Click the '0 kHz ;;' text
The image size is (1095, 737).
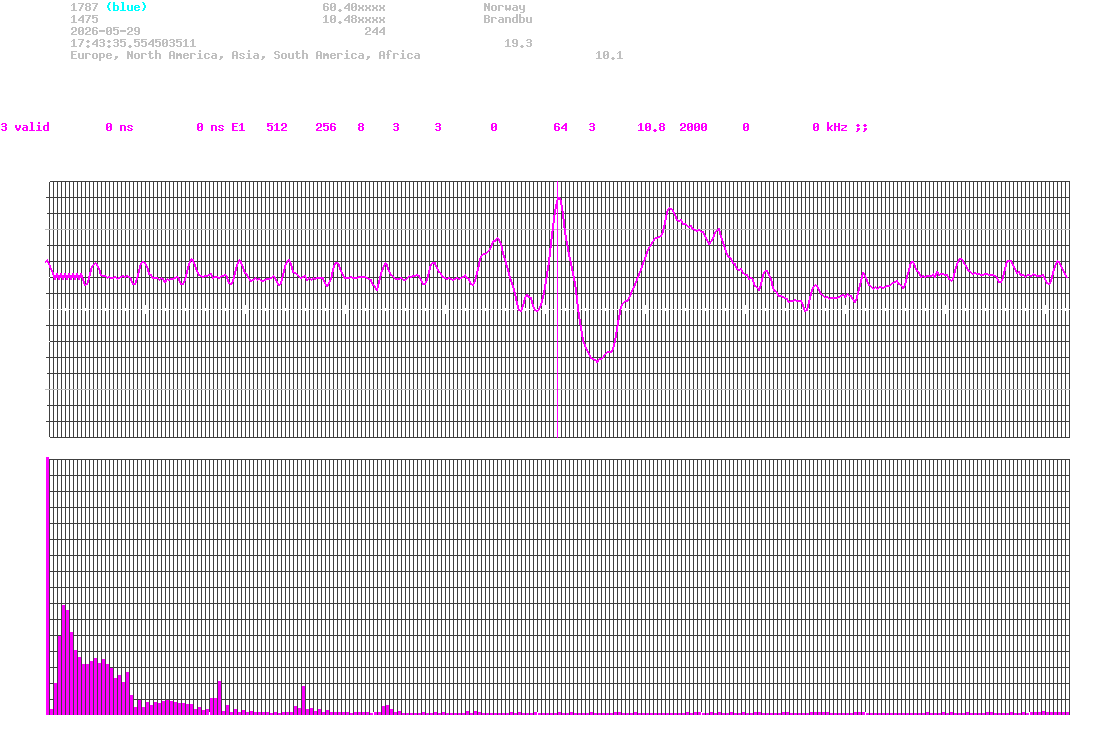(x=840, y=127)
